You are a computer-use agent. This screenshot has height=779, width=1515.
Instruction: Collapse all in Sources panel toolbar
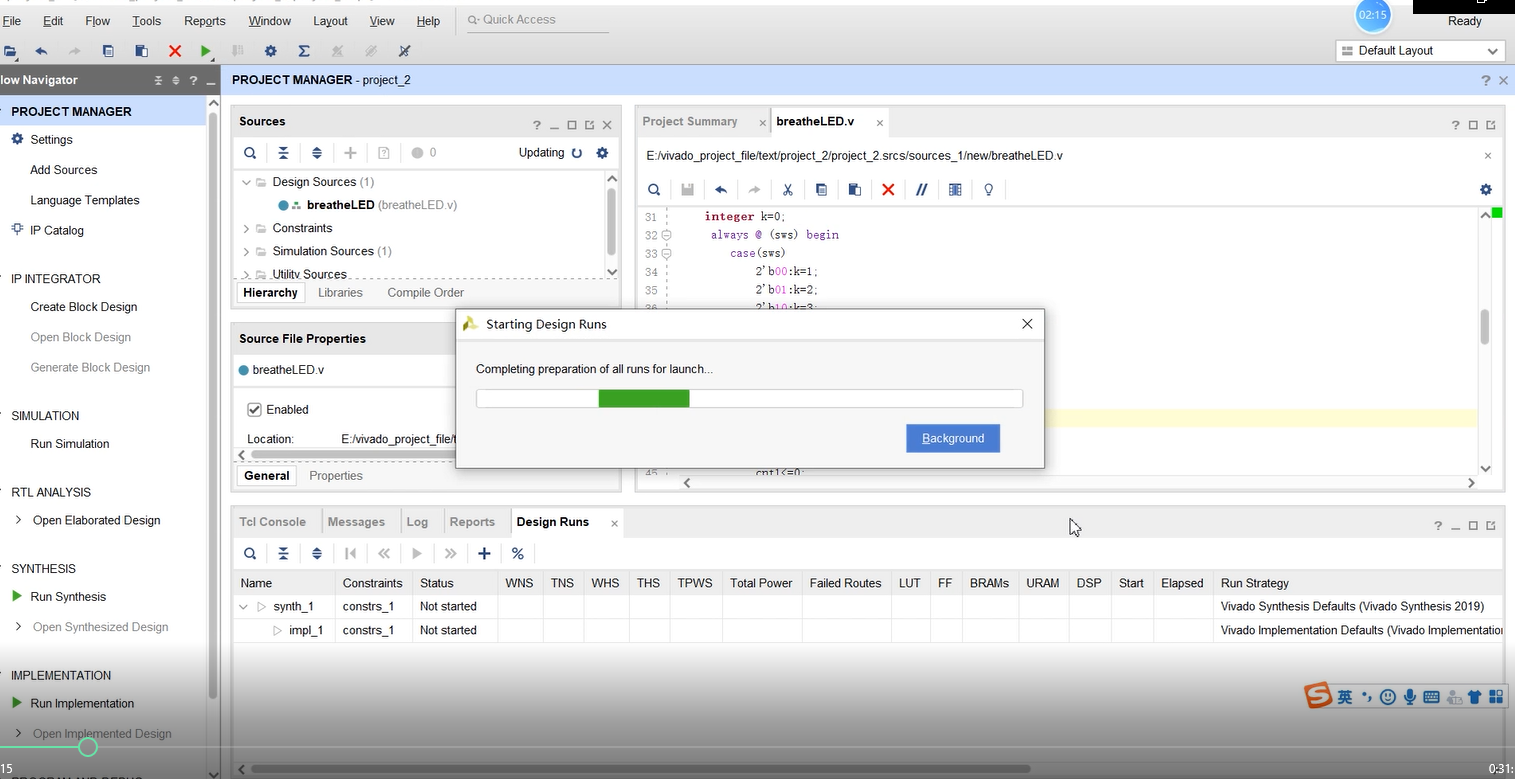point(283,153)
